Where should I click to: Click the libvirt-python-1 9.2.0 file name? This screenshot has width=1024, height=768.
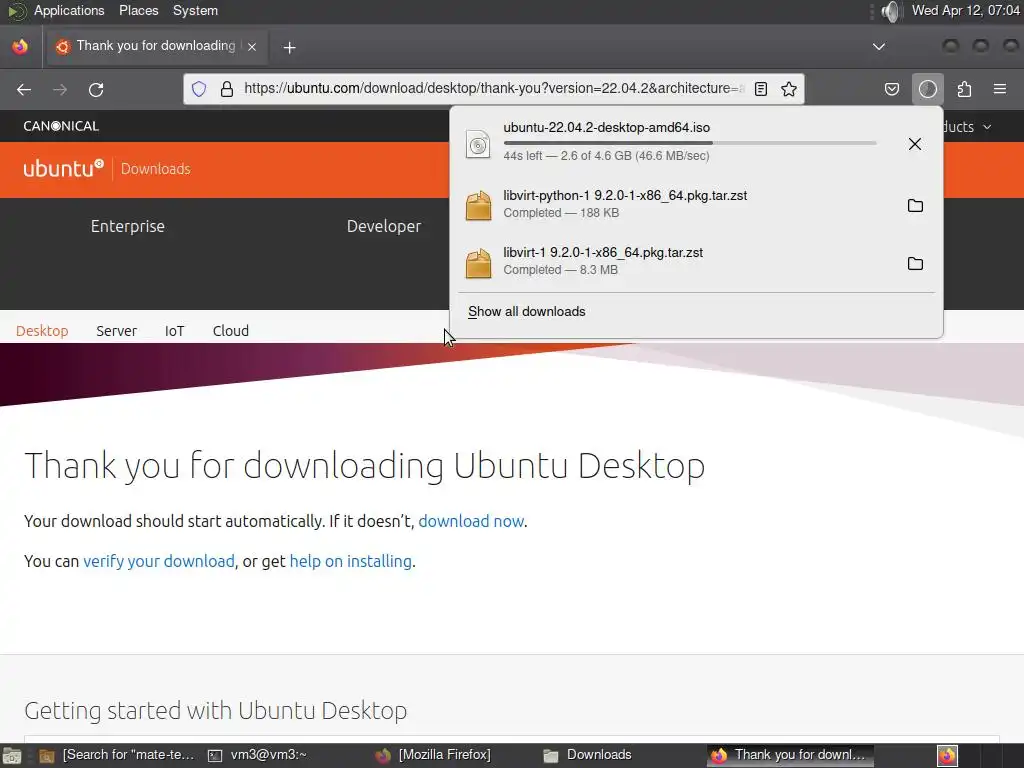pos(625,195)
